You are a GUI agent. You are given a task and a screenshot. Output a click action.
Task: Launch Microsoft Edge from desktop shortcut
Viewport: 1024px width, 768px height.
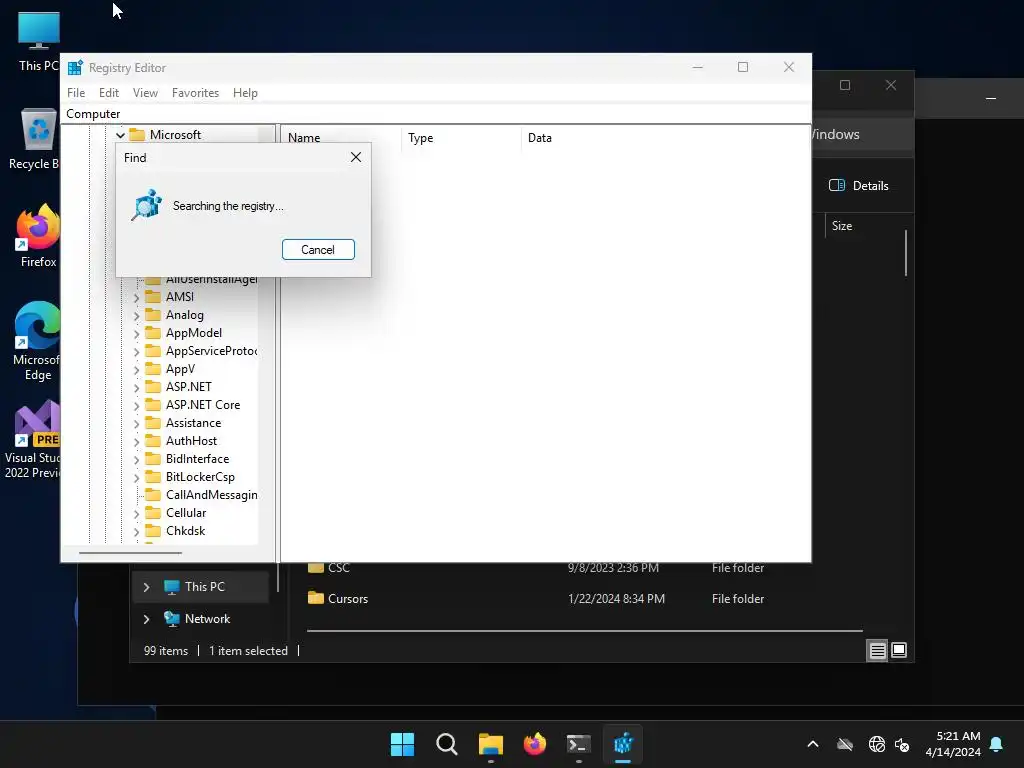tap(37, 341)
